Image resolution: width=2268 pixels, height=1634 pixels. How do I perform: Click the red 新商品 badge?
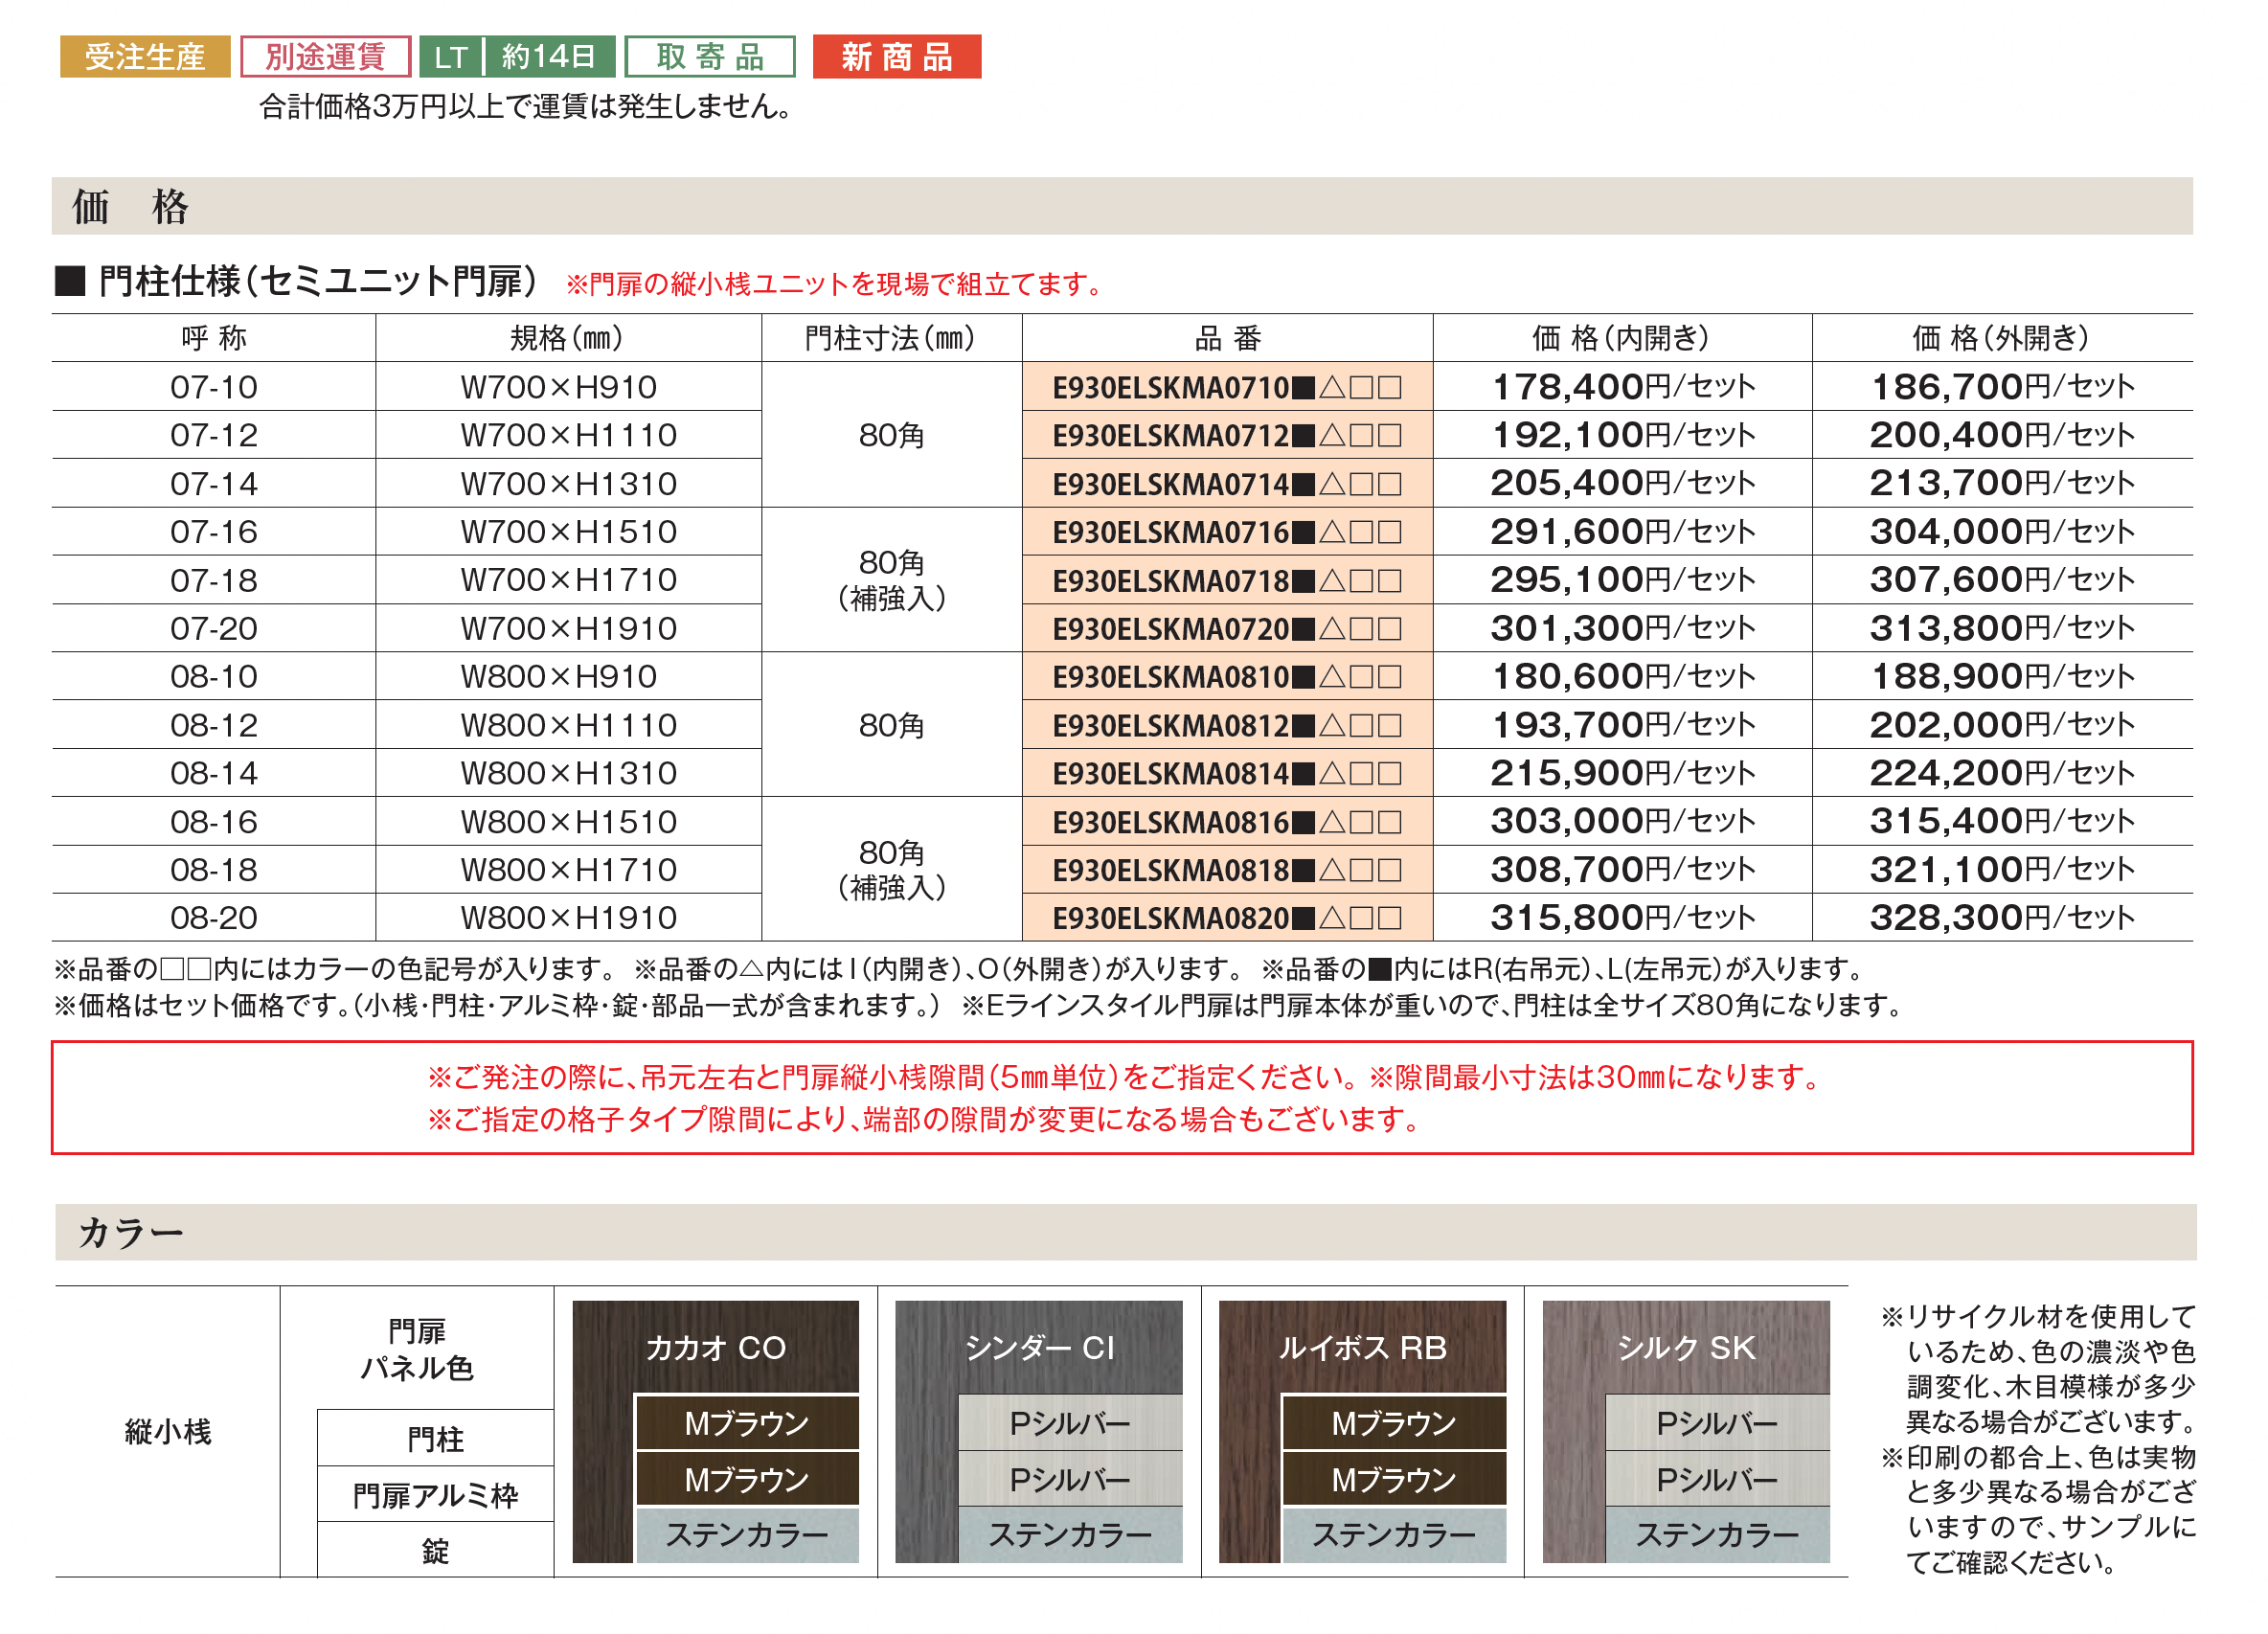point(898,57)
